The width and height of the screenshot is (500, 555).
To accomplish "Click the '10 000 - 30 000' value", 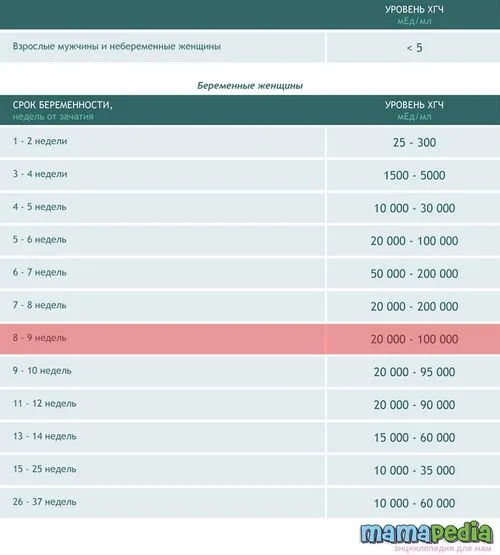I will point(414,208).
